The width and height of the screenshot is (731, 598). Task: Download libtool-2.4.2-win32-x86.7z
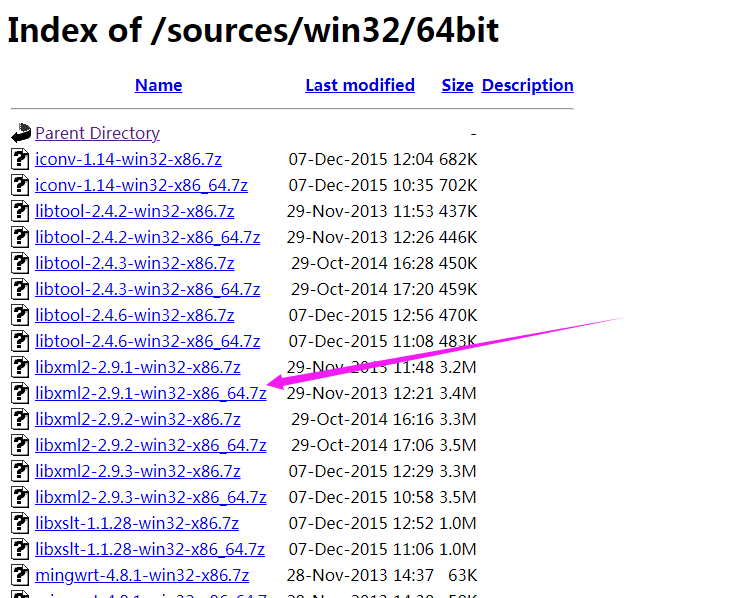[135, 212]
